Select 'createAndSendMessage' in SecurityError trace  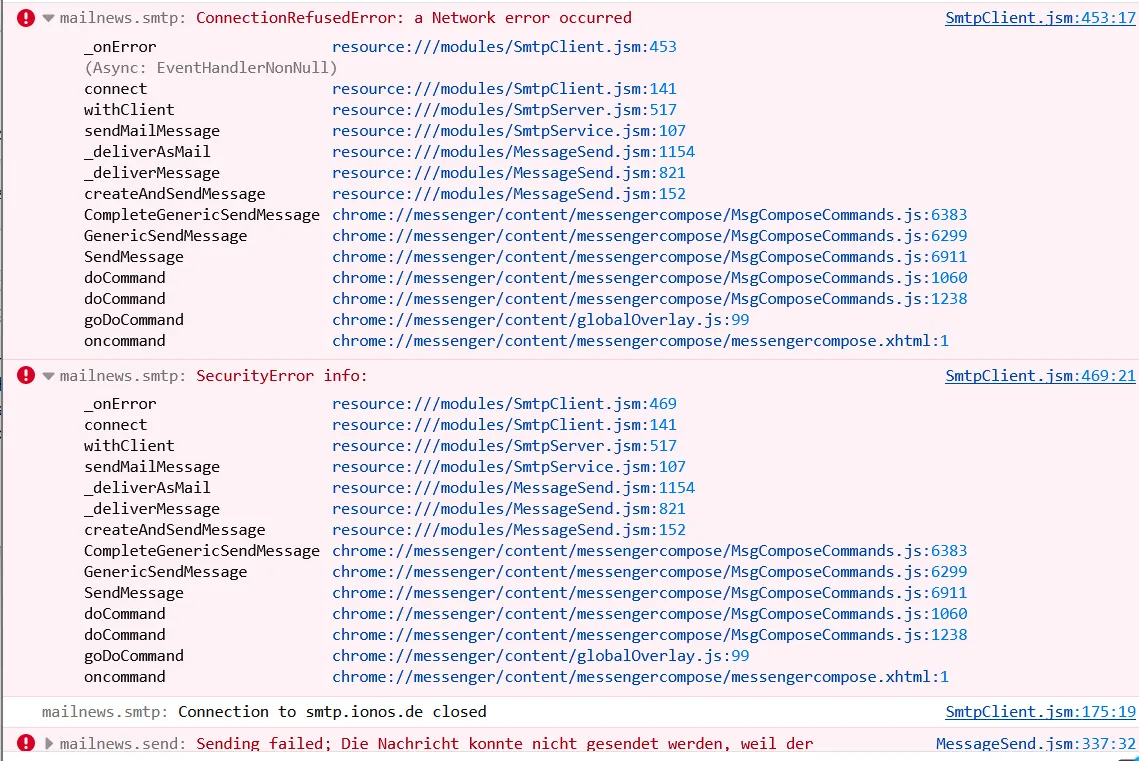174,530
